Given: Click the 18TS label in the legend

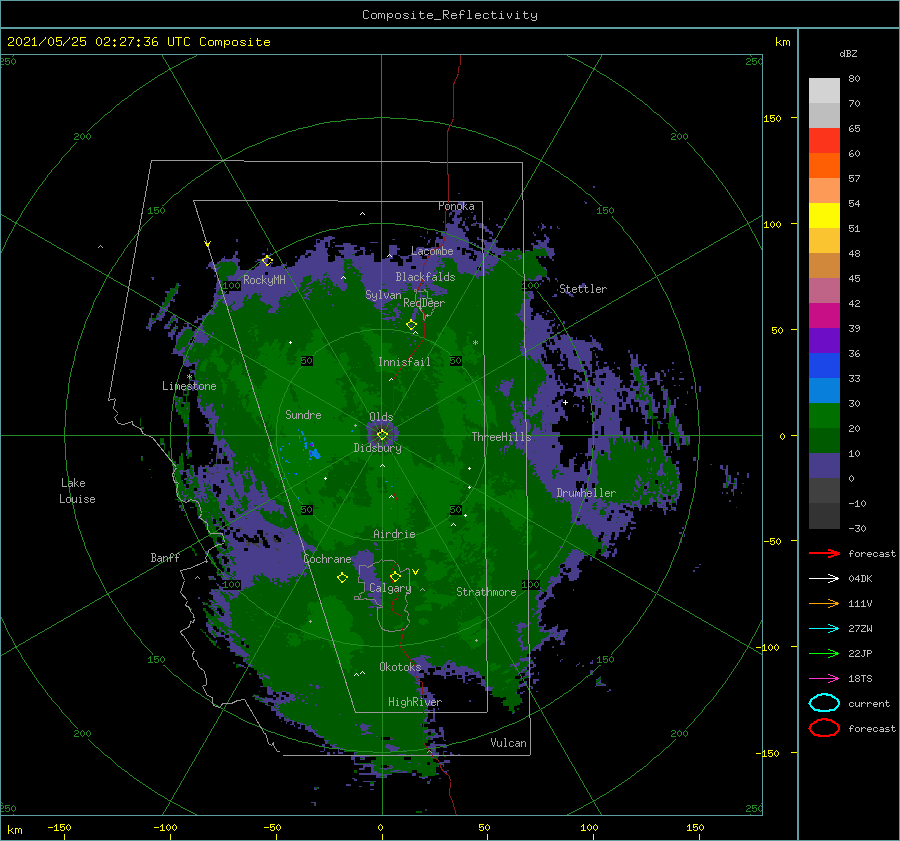Looking at the screenshot, I should [x=860, y=679].
